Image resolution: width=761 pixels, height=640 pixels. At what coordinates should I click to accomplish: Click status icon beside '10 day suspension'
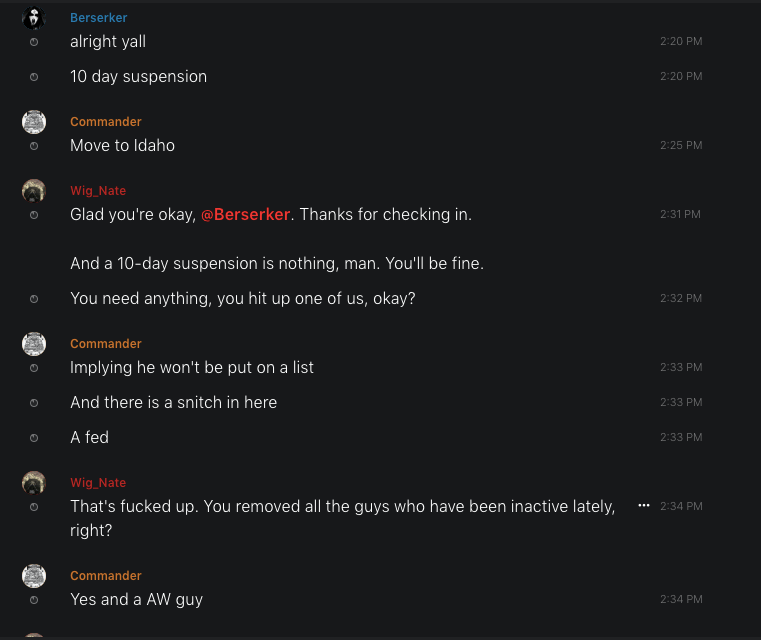click(34, 77)
